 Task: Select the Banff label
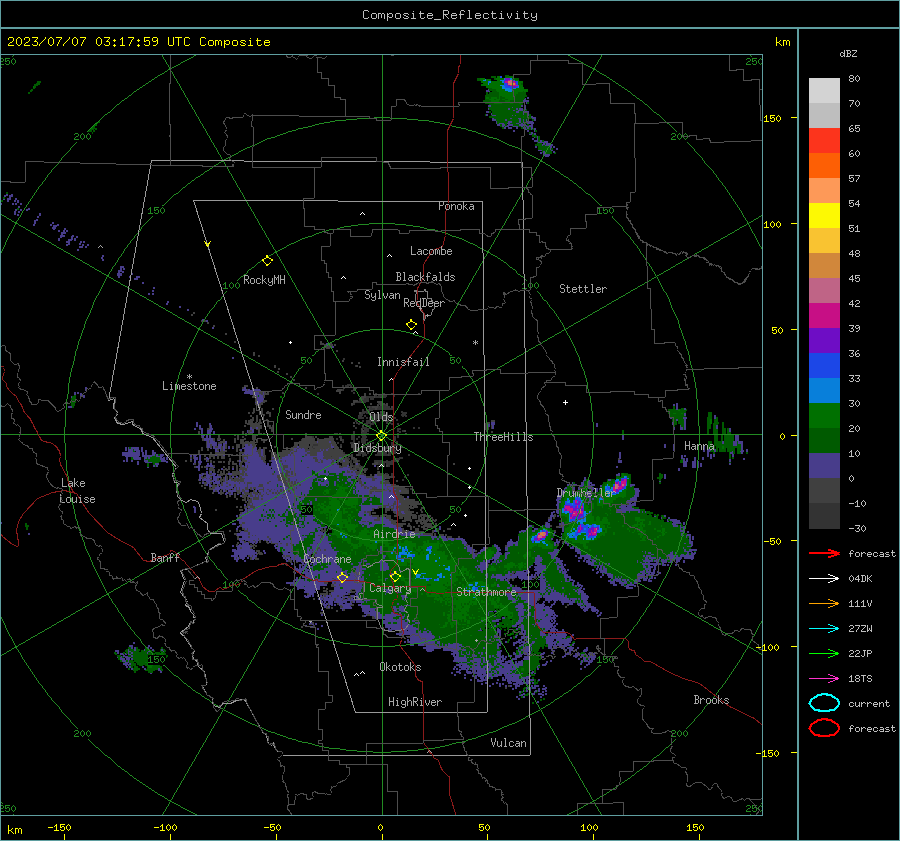(x=165, y=558)
